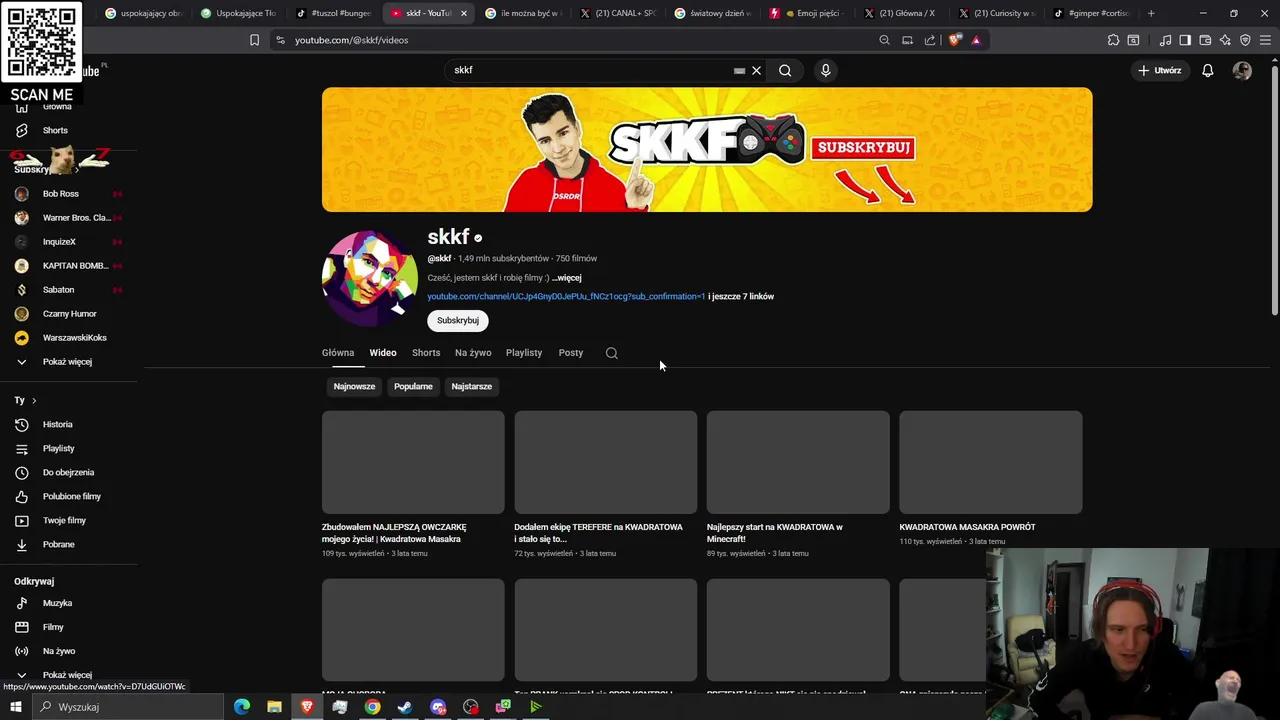
Task: Expand the channel description via ...więcej
Action: click(x=566, y=278)
